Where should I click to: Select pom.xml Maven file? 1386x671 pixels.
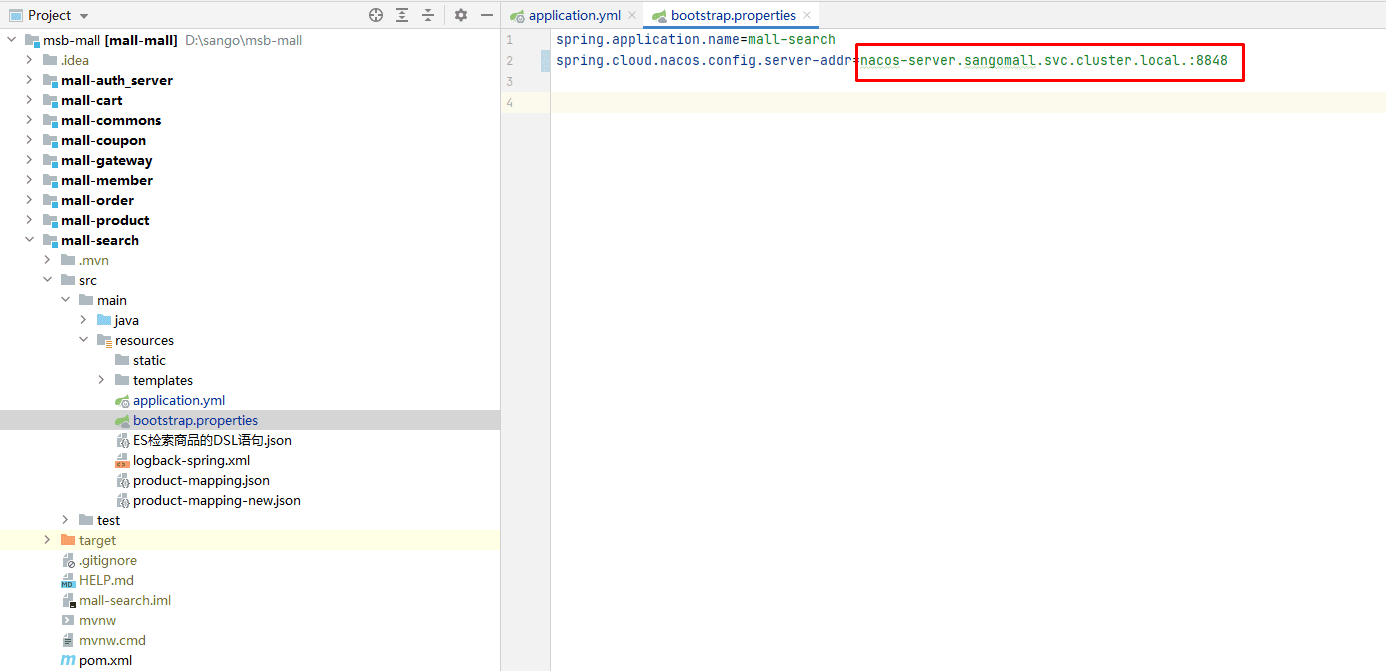(105, 660)
